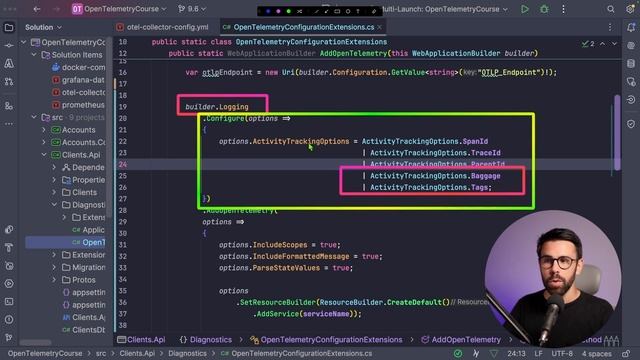Open IDE settings gear in top-right
Viewport: 640px width, 360px height.
[630, 9]
